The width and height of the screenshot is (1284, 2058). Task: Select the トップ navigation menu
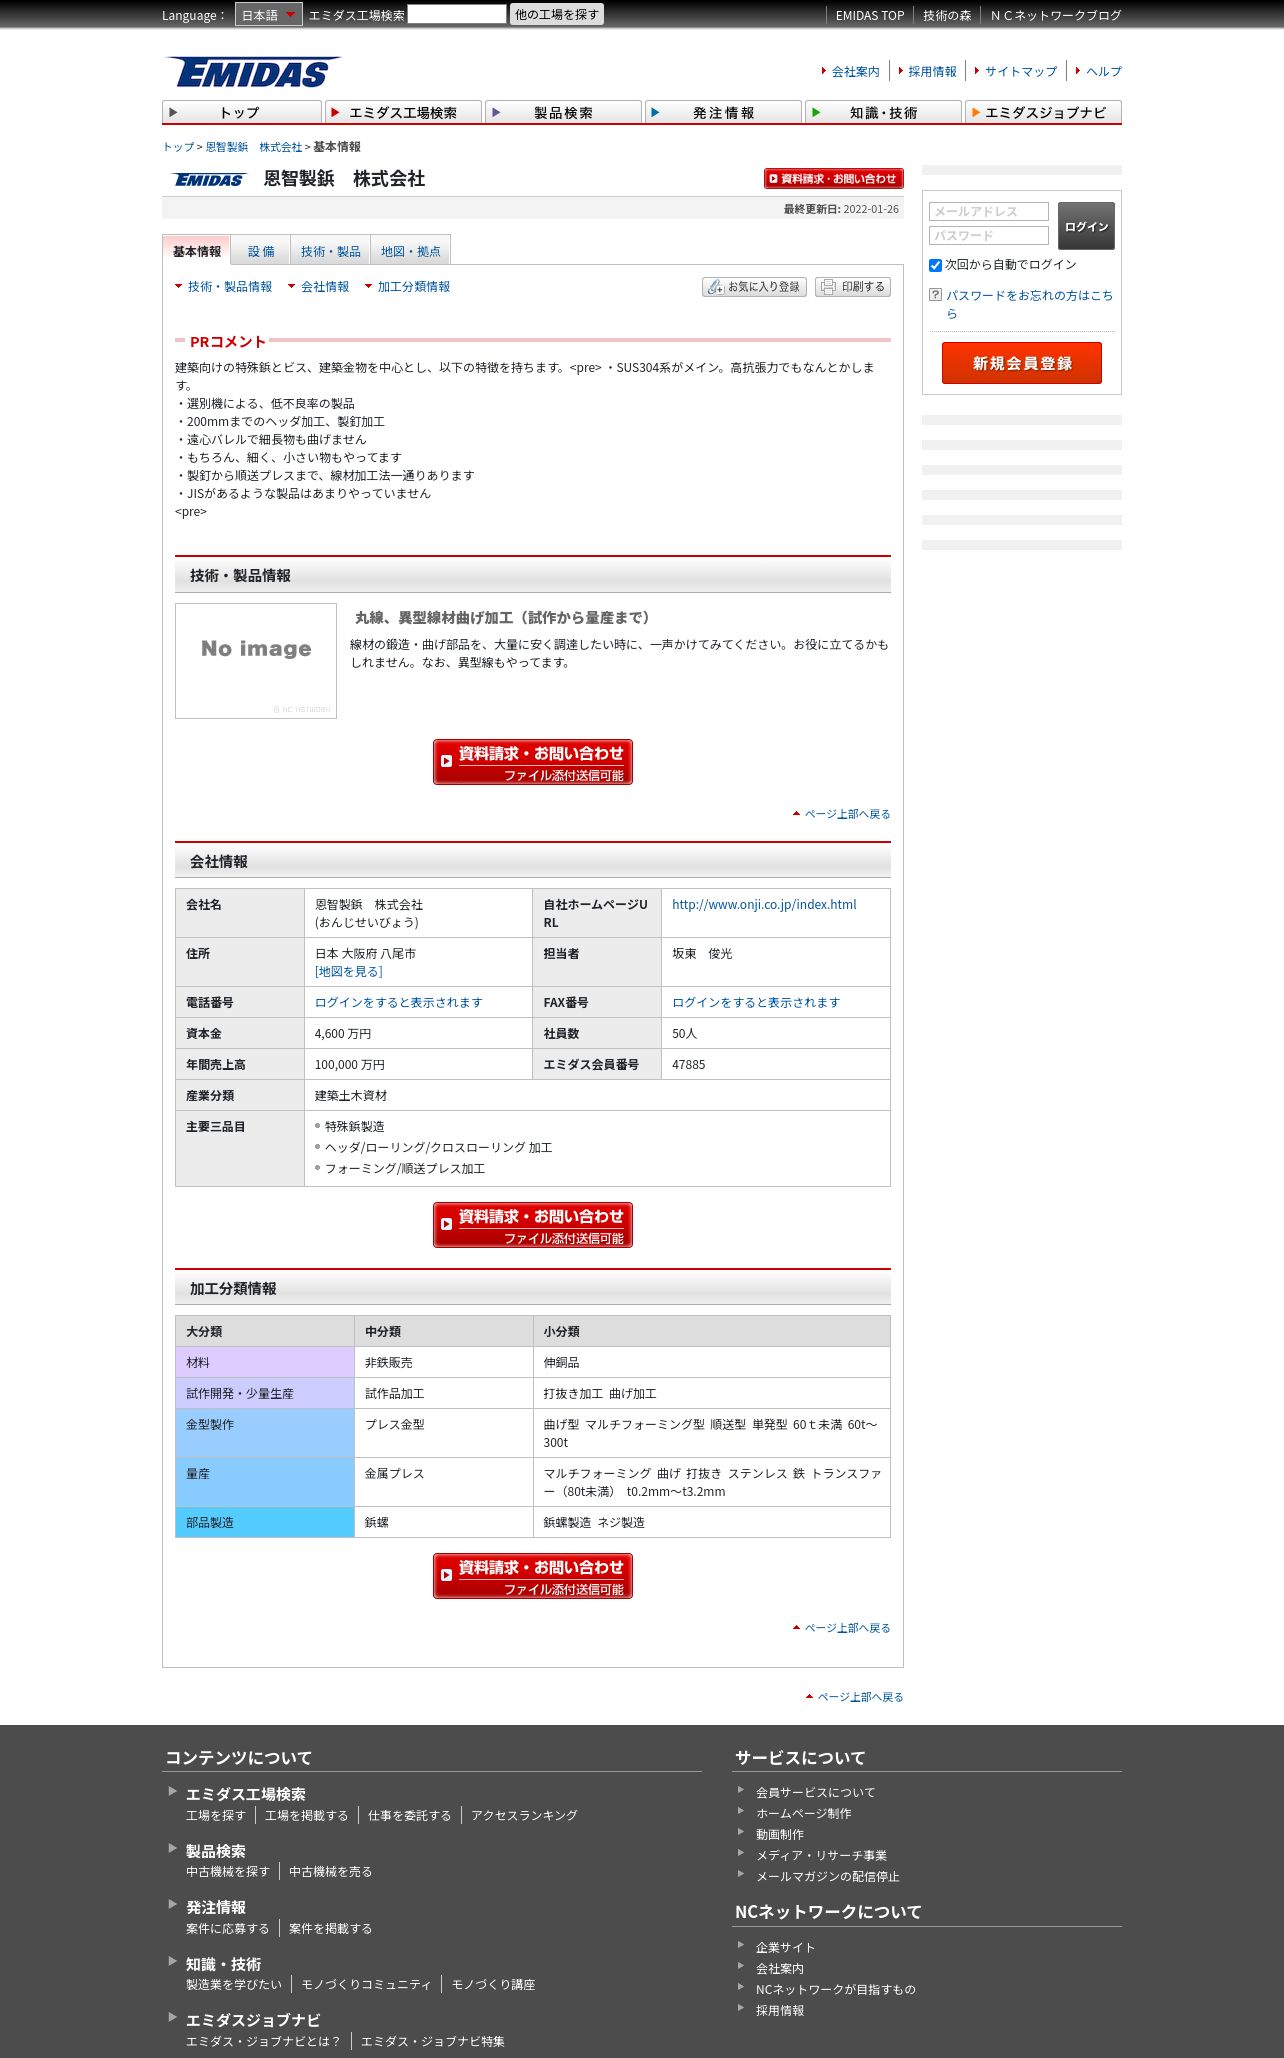(241, 112)
